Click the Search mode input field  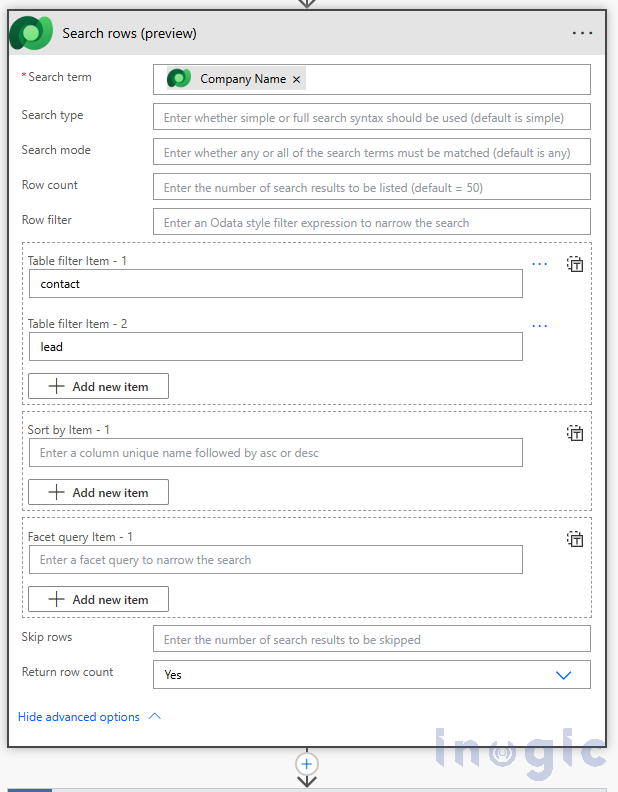[371, 152]
